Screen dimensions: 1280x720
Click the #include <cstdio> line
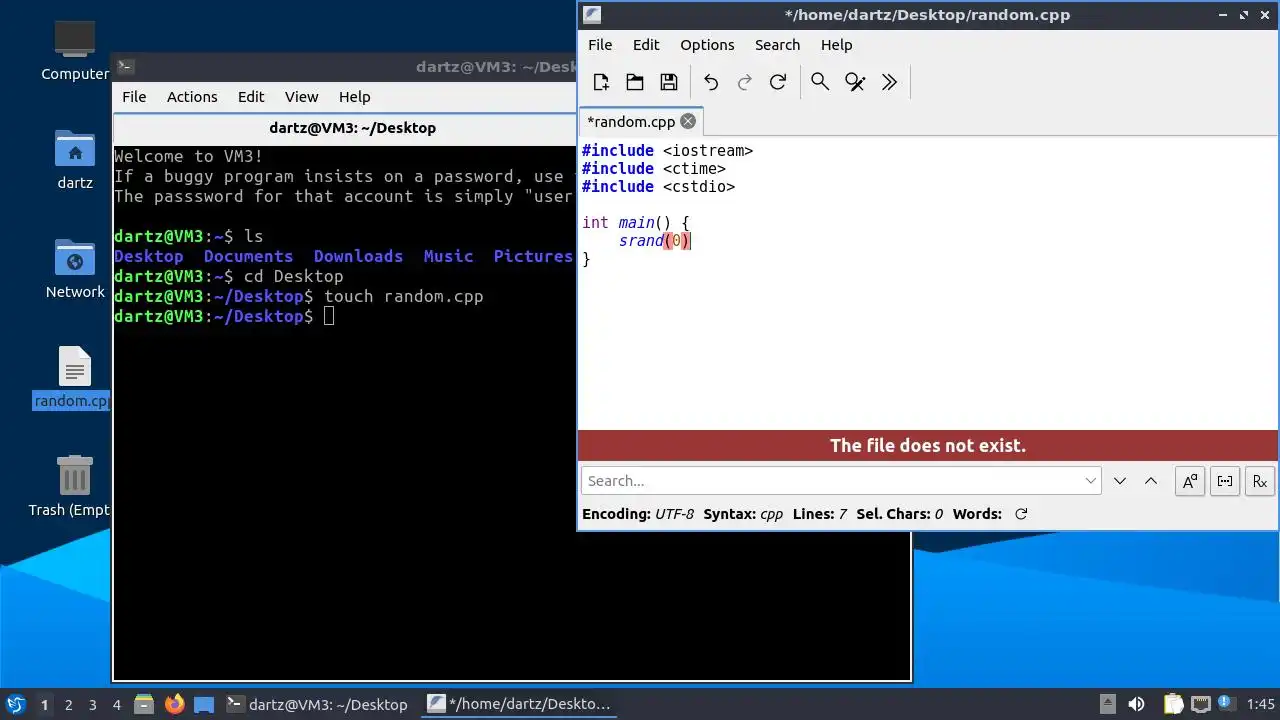658,187
